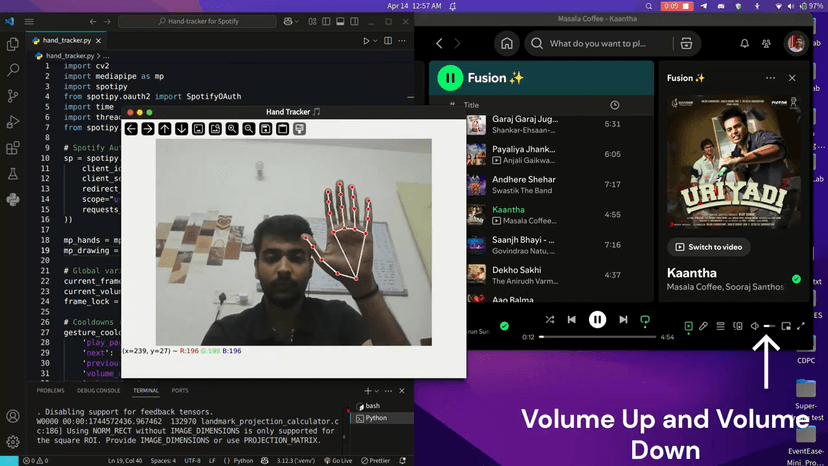Click the Spotify search input field
828x466 pixels.
(600, 44)
